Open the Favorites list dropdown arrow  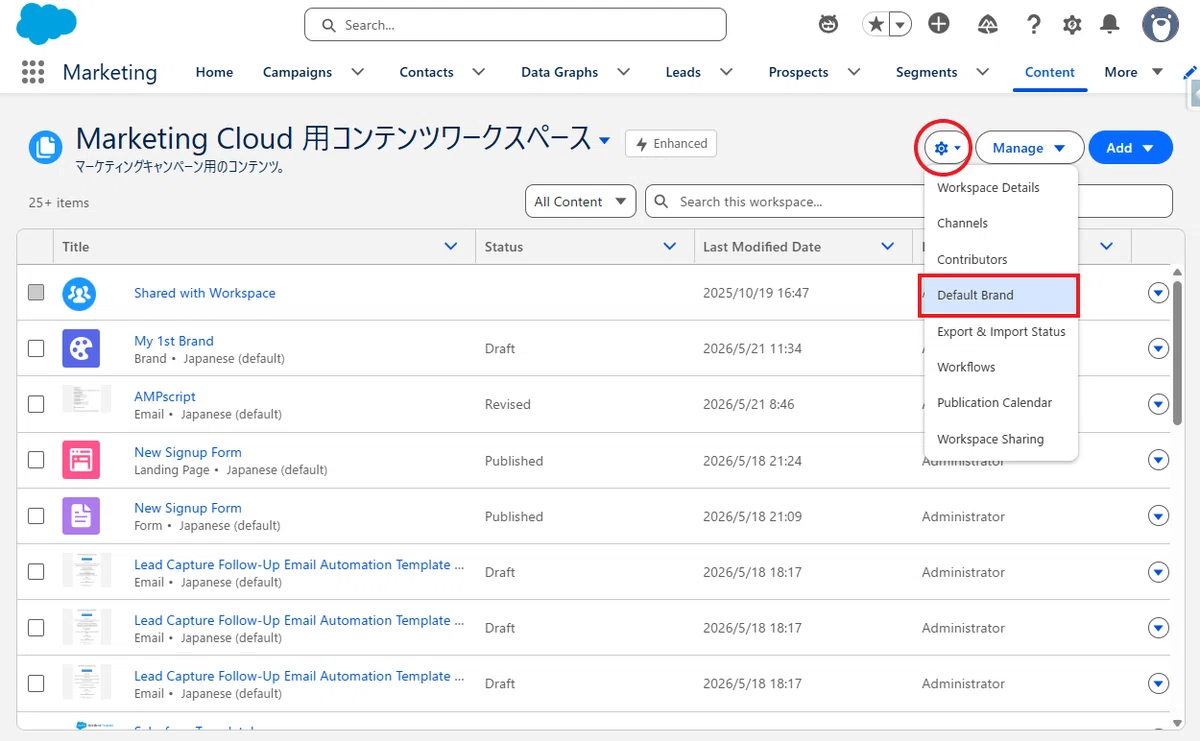click(x=901, y=24)
